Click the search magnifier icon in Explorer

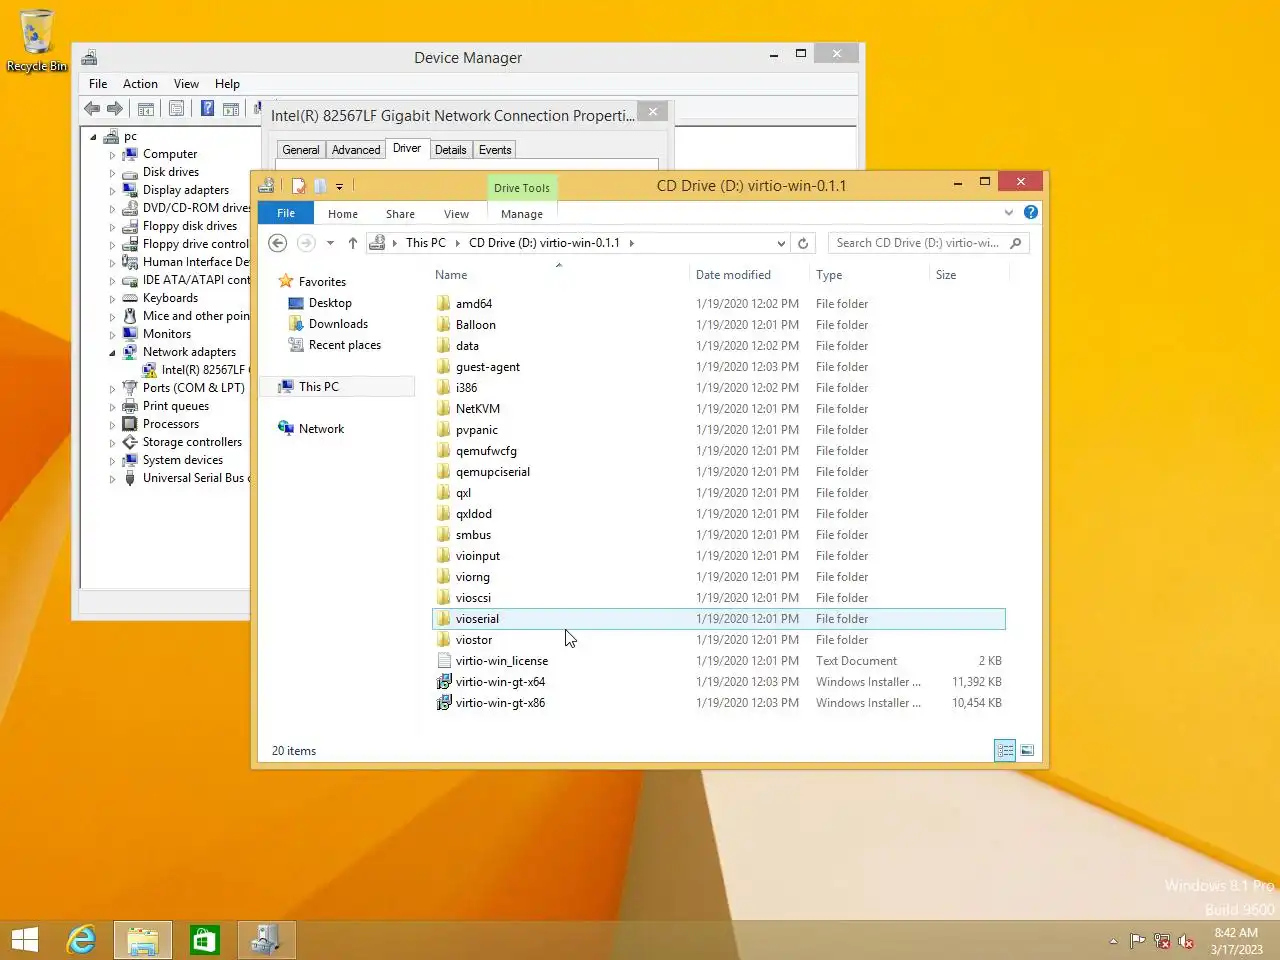[1016, 243]
